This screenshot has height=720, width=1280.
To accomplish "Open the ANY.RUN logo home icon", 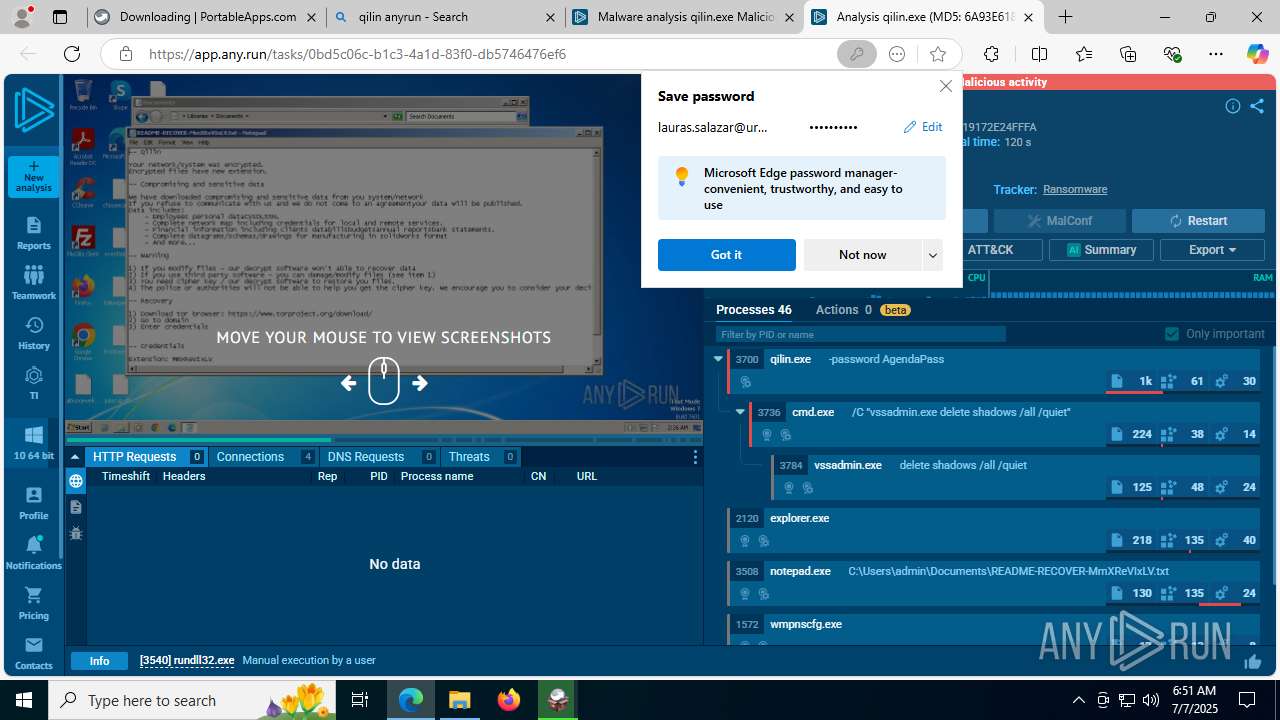I will (x=34, y=110).
